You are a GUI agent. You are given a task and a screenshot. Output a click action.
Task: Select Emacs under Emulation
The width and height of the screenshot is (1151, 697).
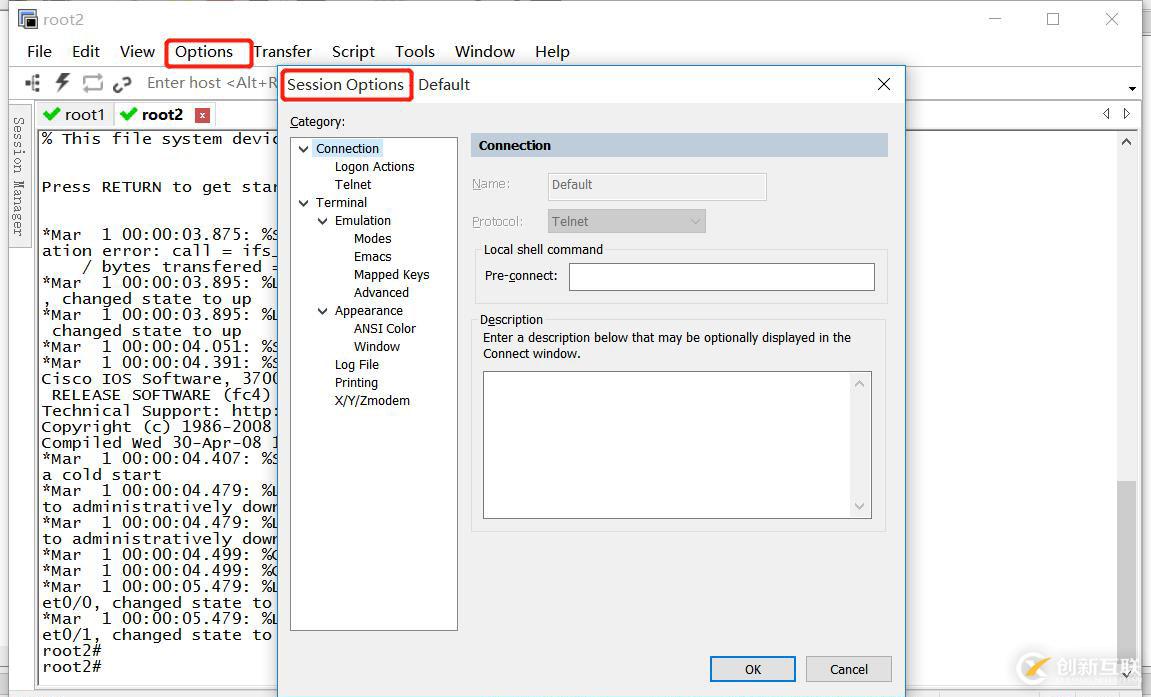pos(372,257)
